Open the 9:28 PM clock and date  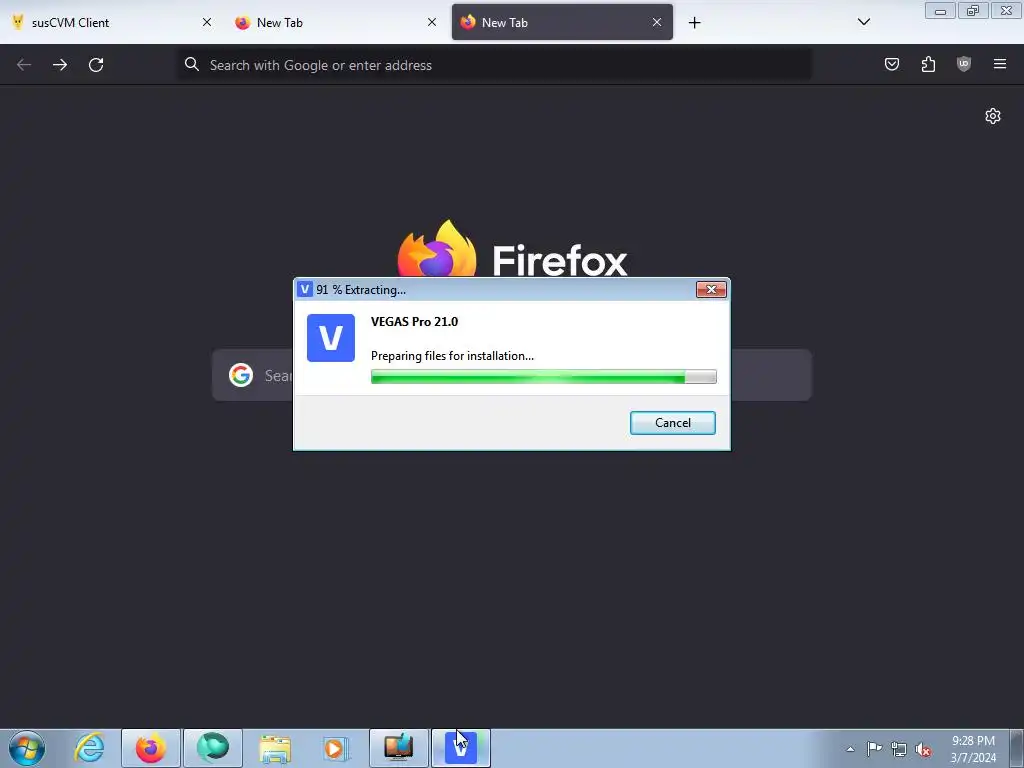973,749
